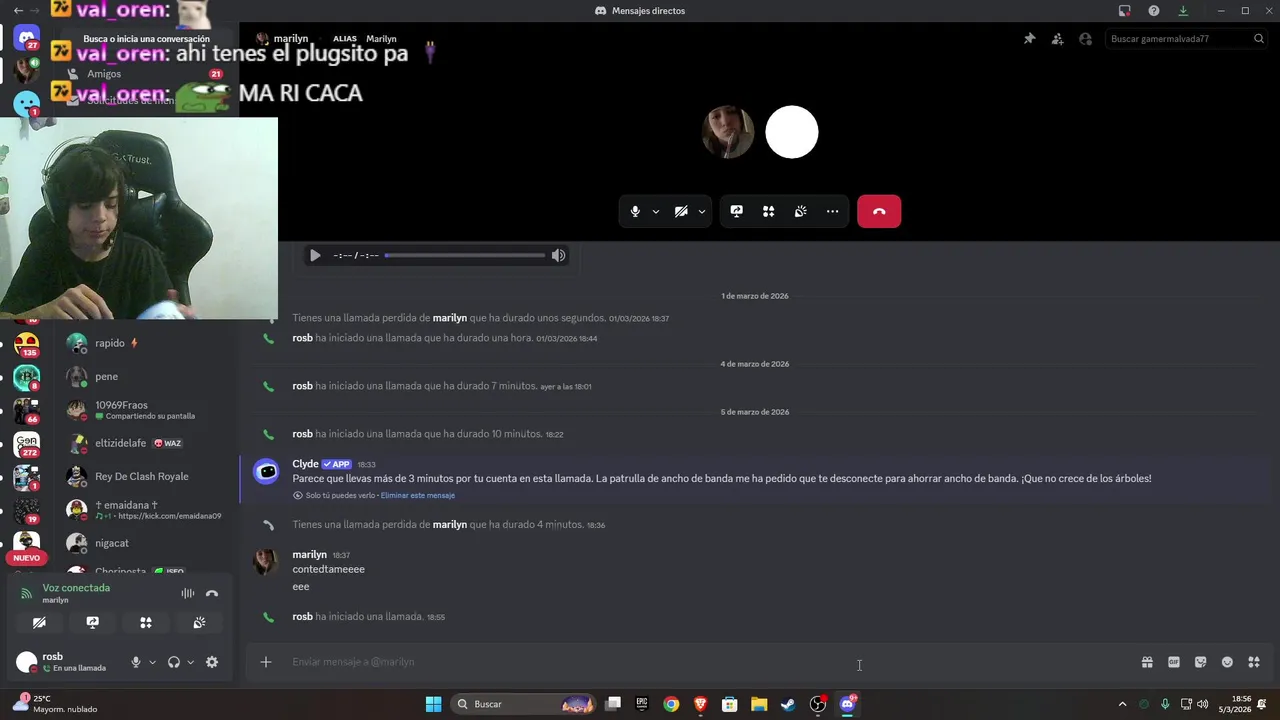The height and width of the screenshot is (720, 1280).
Task: Show hidden system tray icons
Action: tap(1122, 704)
